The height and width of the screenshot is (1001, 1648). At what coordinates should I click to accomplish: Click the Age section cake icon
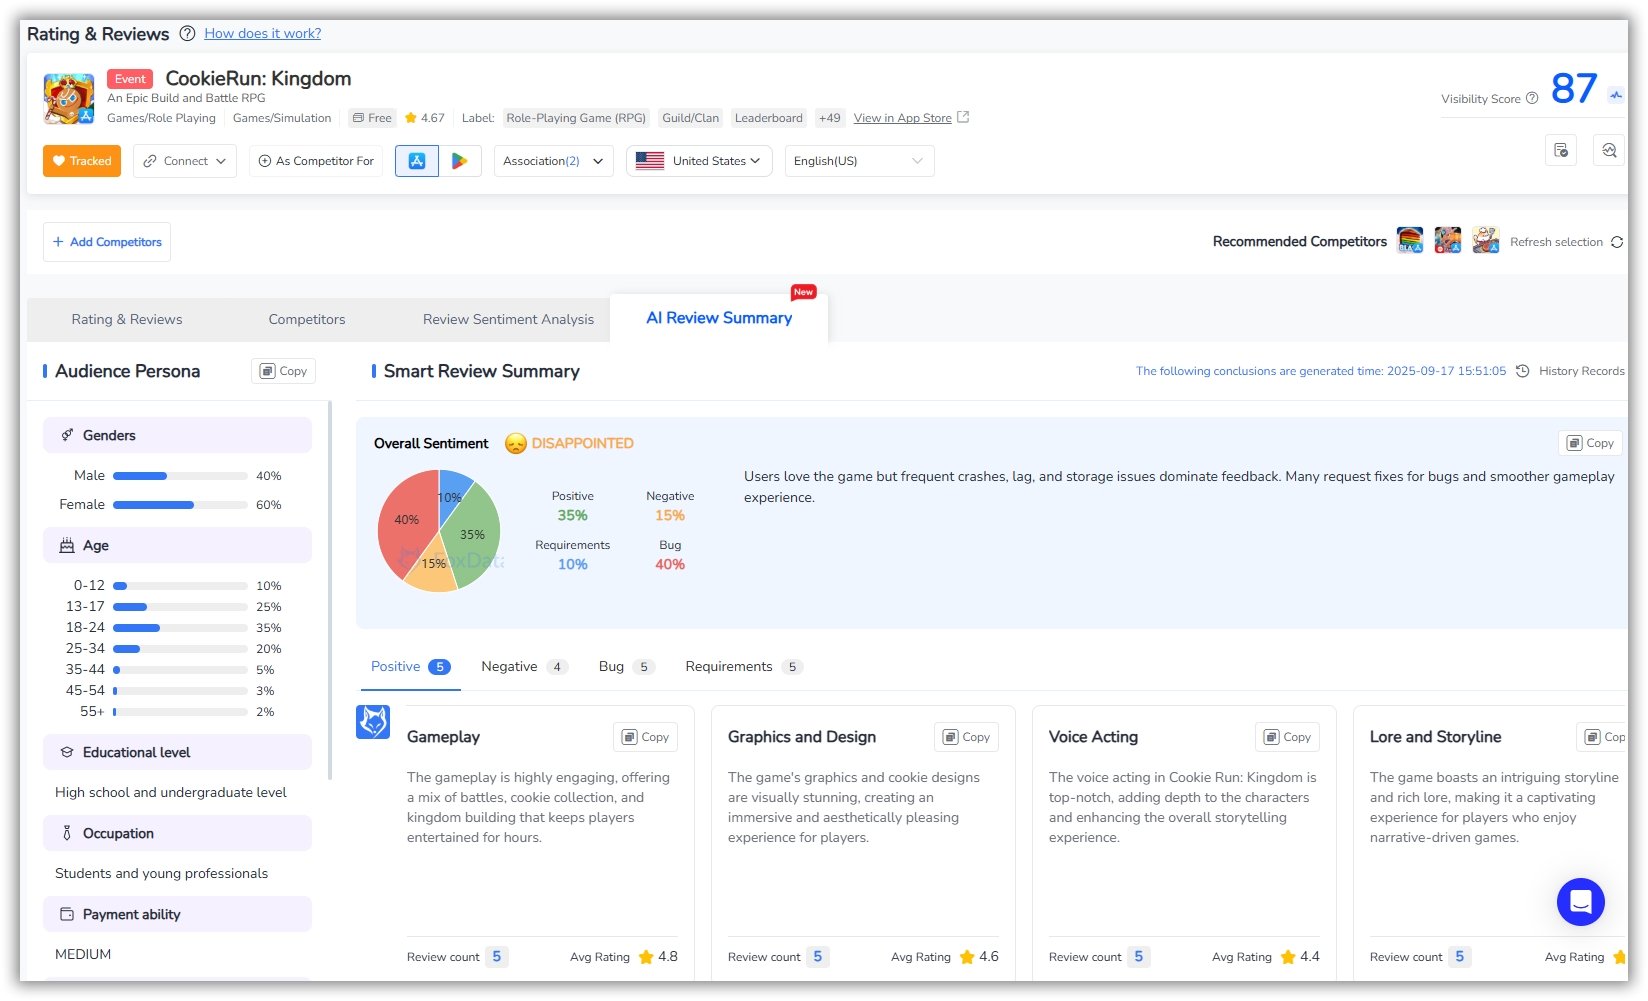[67, 545]
